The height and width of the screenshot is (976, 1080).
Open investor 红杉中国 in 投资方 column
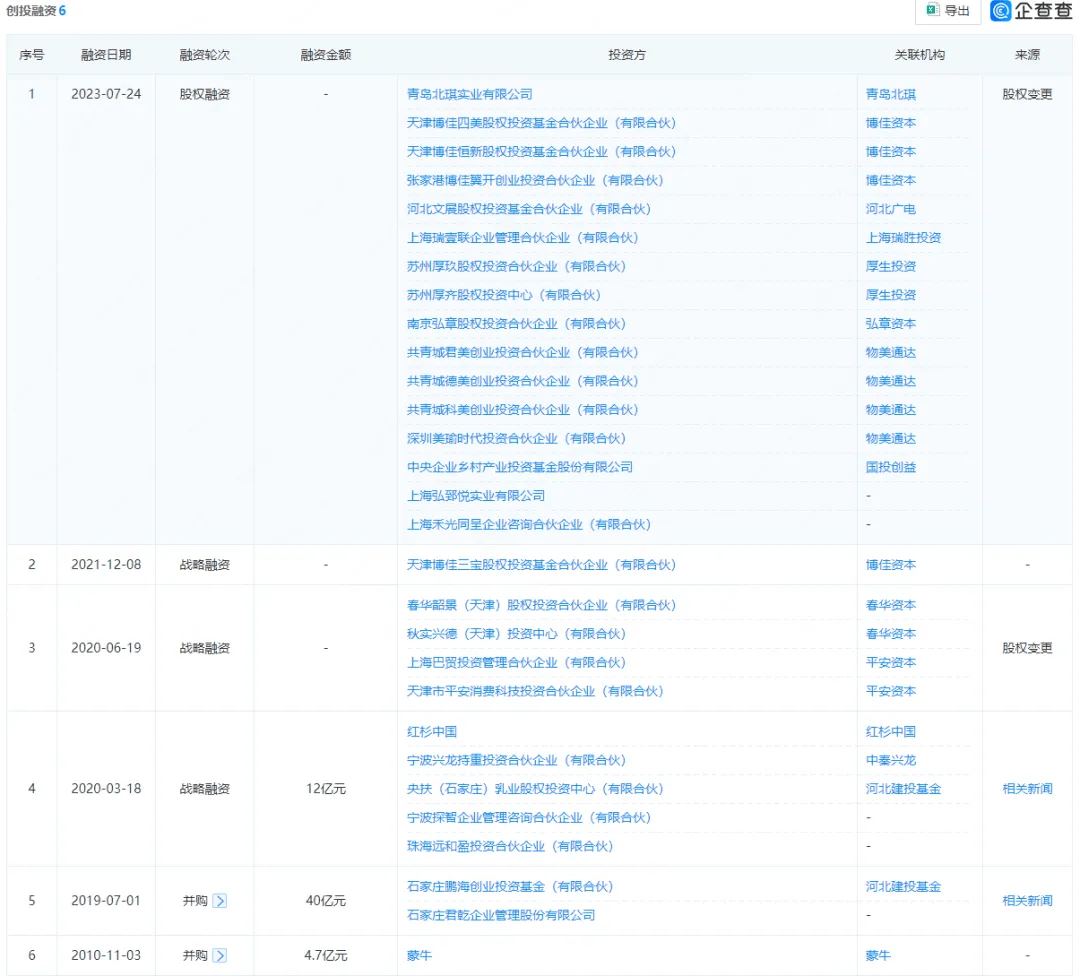432,732
